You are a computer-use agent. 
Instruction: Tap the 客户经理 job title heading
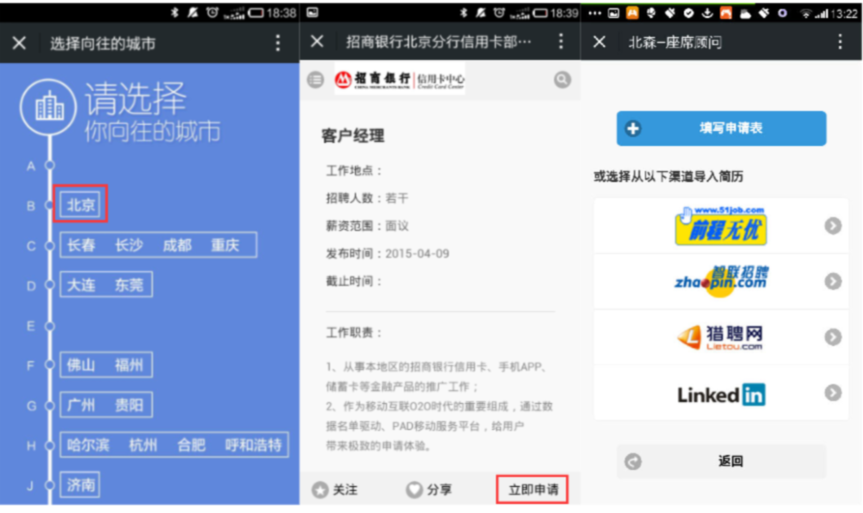353,135
